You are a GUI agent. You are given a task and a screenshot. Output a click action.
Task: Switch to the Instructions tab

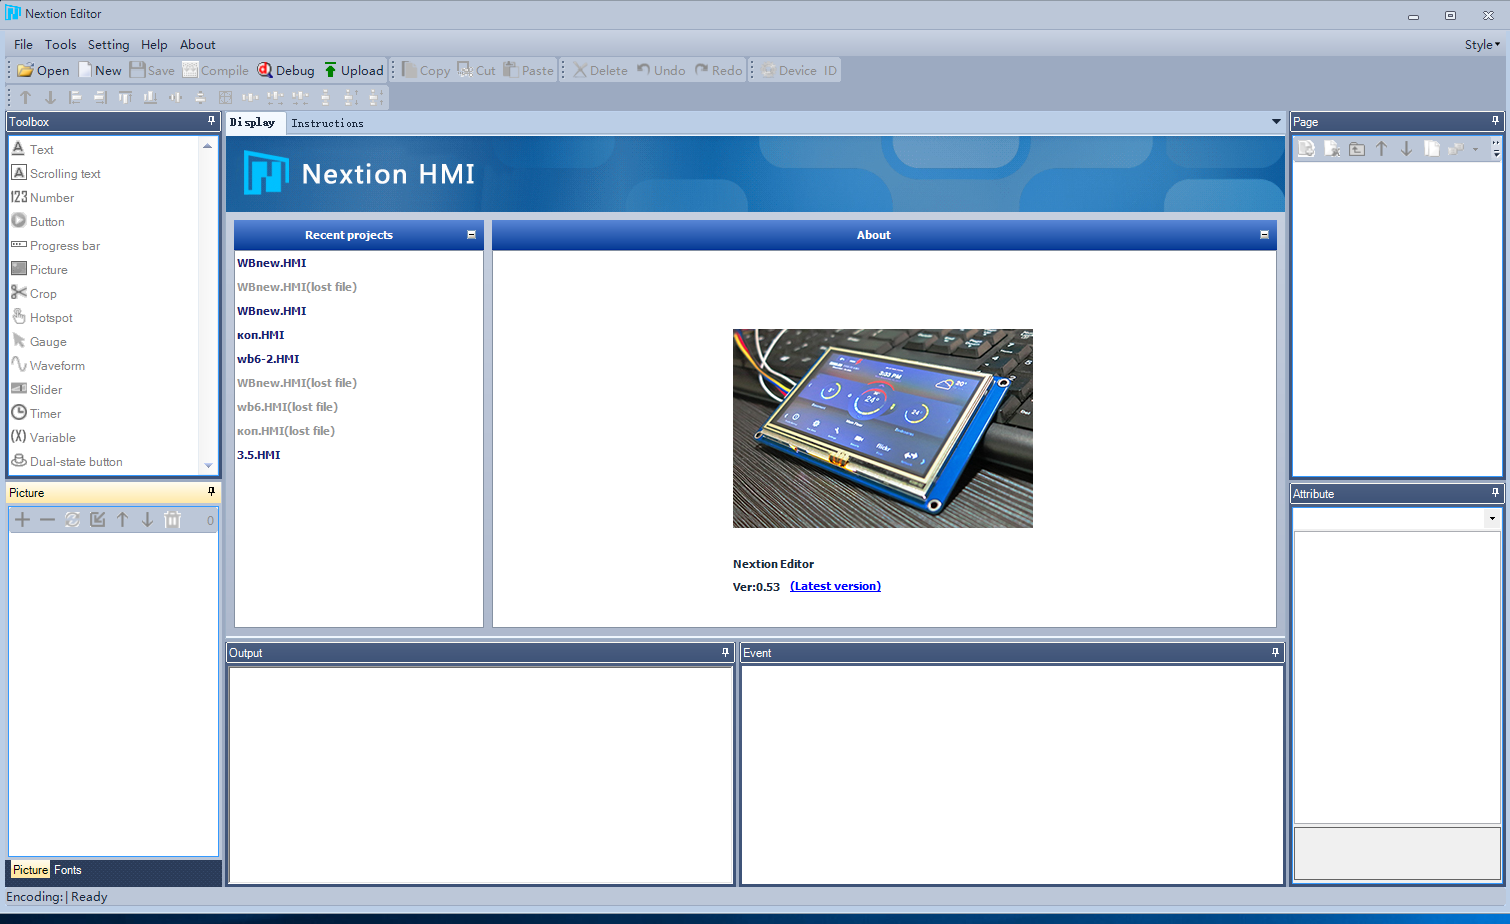(x=327, y=123)
